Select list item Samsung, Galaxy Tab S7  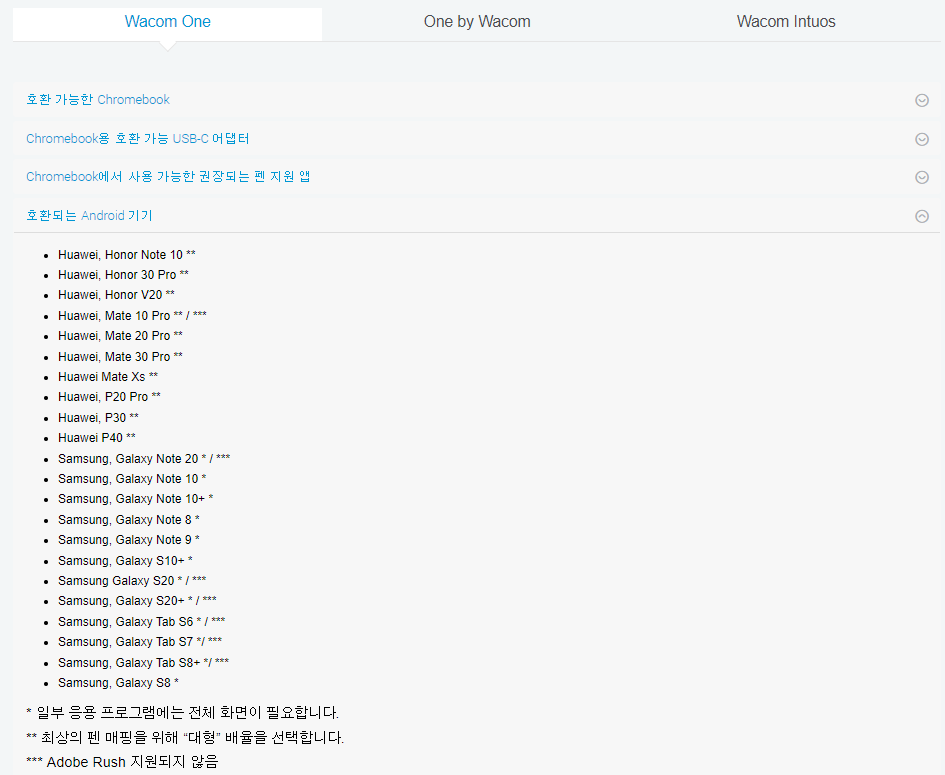click(140, 641)
